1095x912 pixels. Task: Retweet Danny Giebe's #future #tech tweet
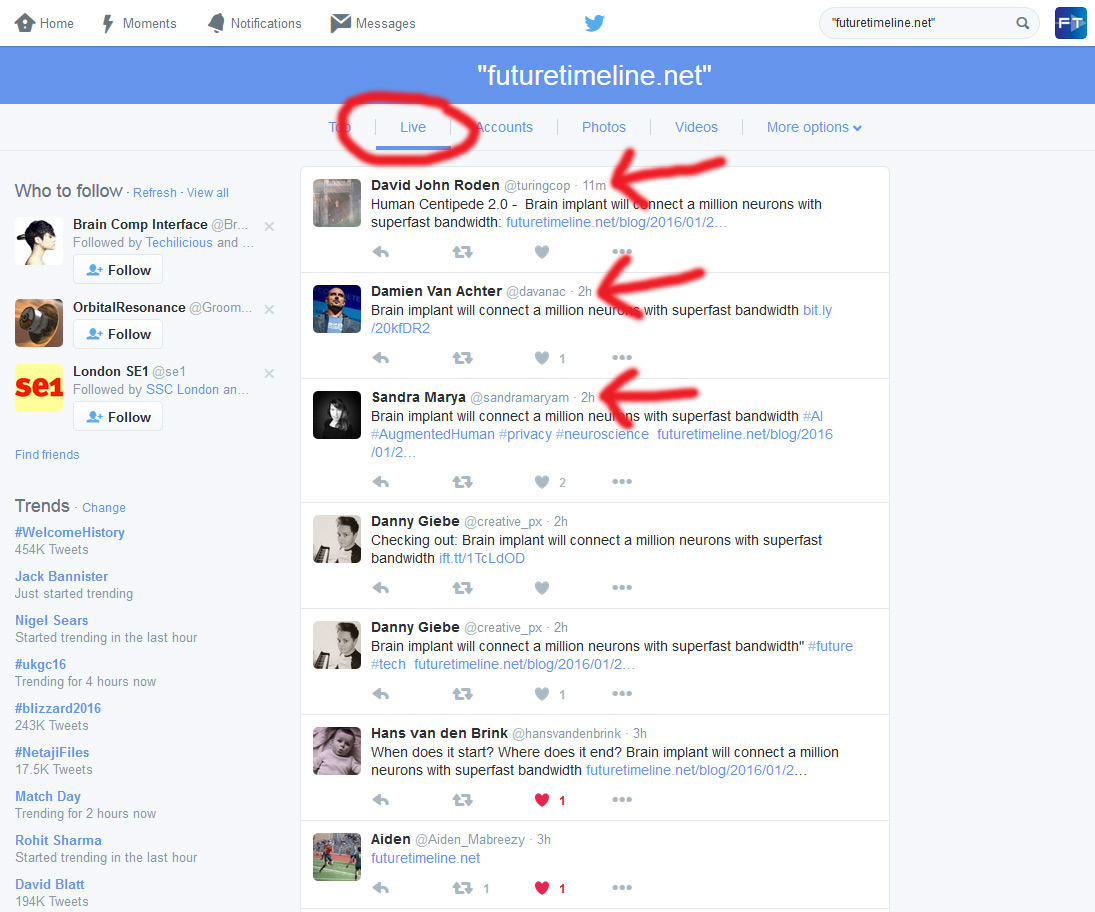point(462,694)
